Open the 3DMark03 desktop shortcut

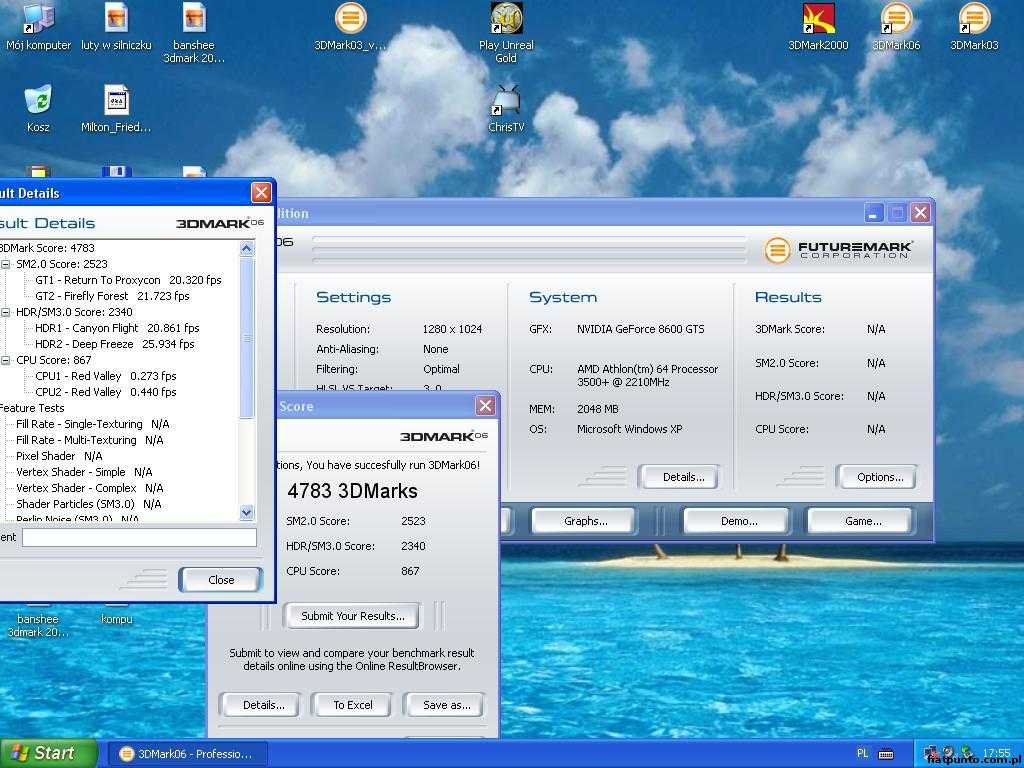974,27
